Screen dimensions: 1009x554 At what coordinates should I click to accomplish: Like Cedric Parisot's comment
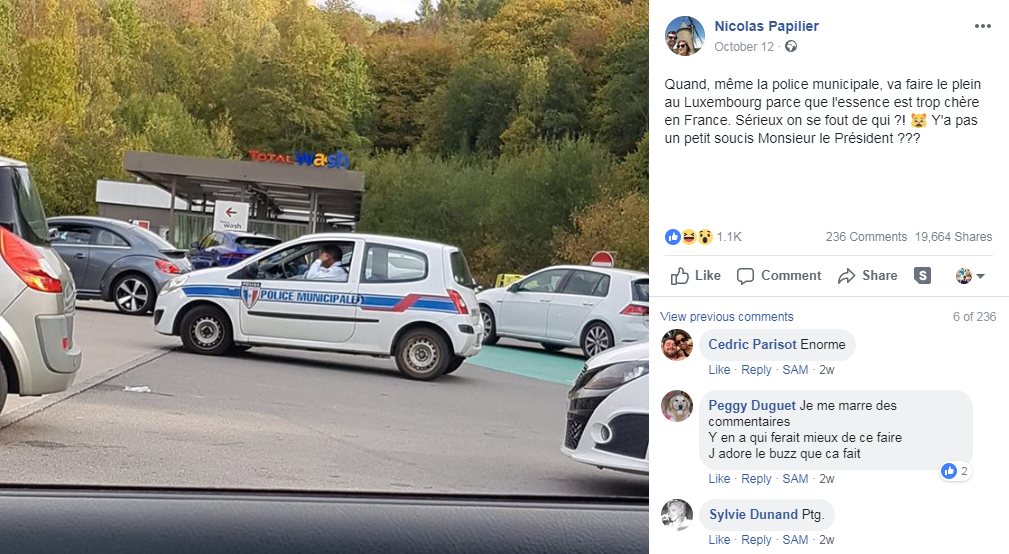[719, 370]
